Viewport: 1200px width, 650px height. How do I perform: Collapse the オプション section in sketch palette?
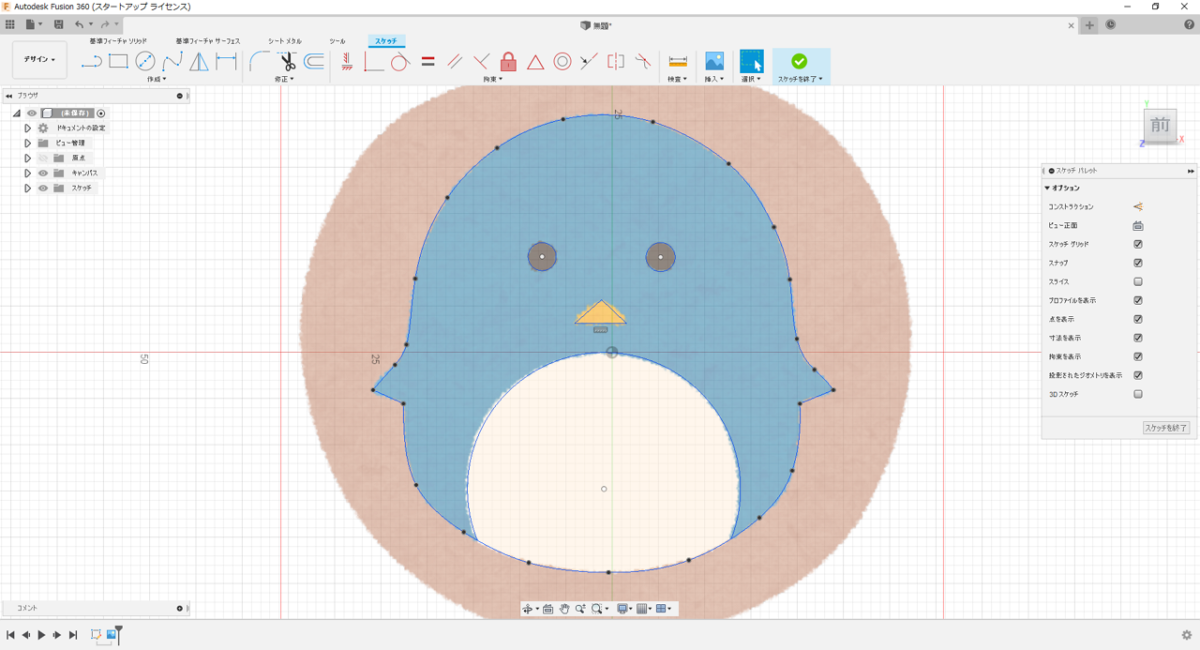(x=1047, y=188)
